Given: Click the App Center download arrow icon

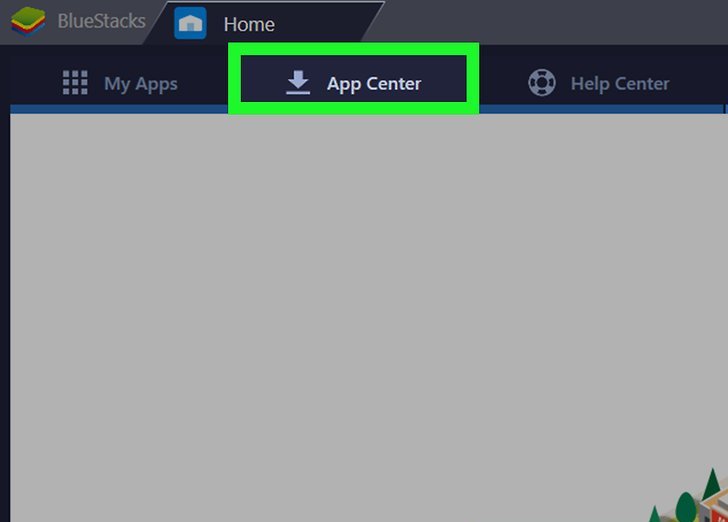Looking at the screenshot, I should point(298,83).
